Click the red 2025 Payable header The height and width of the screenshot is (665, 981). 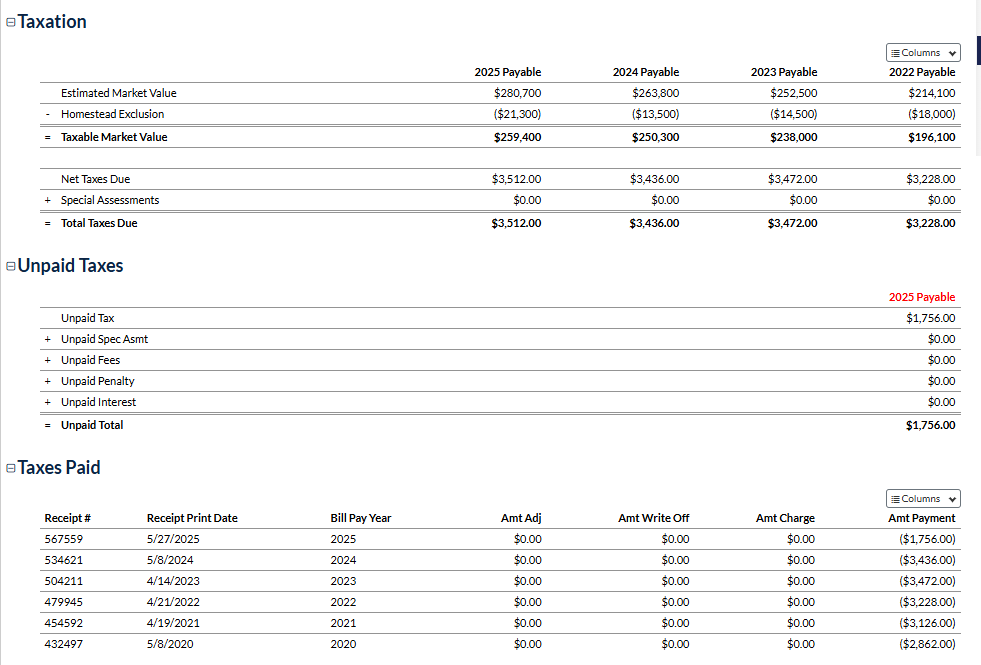[x=921, y=297]
